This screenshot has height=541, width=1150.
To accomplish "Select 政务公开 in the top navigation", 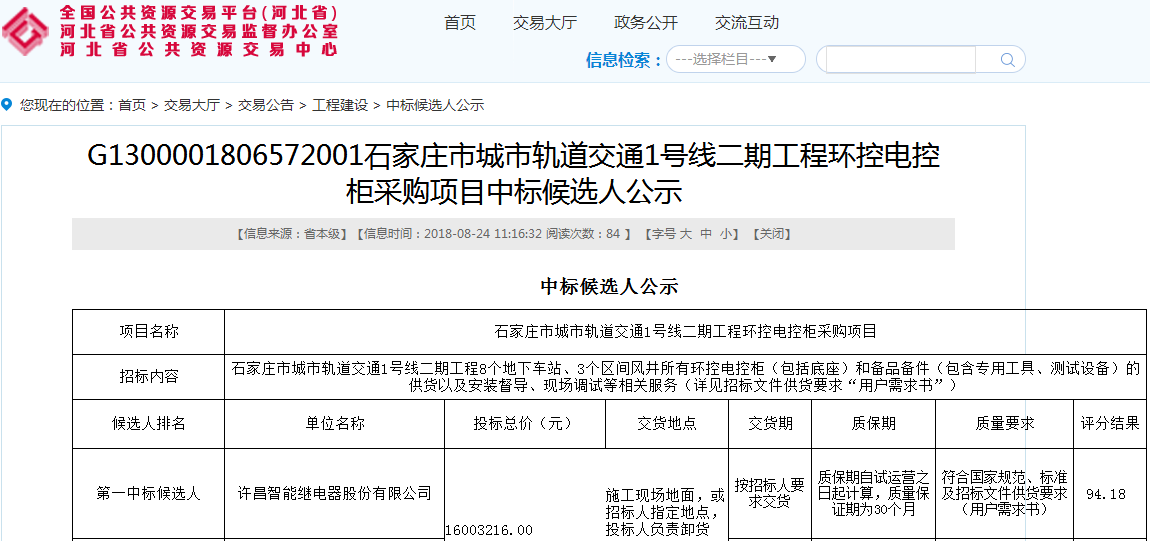I will [646, 23].
